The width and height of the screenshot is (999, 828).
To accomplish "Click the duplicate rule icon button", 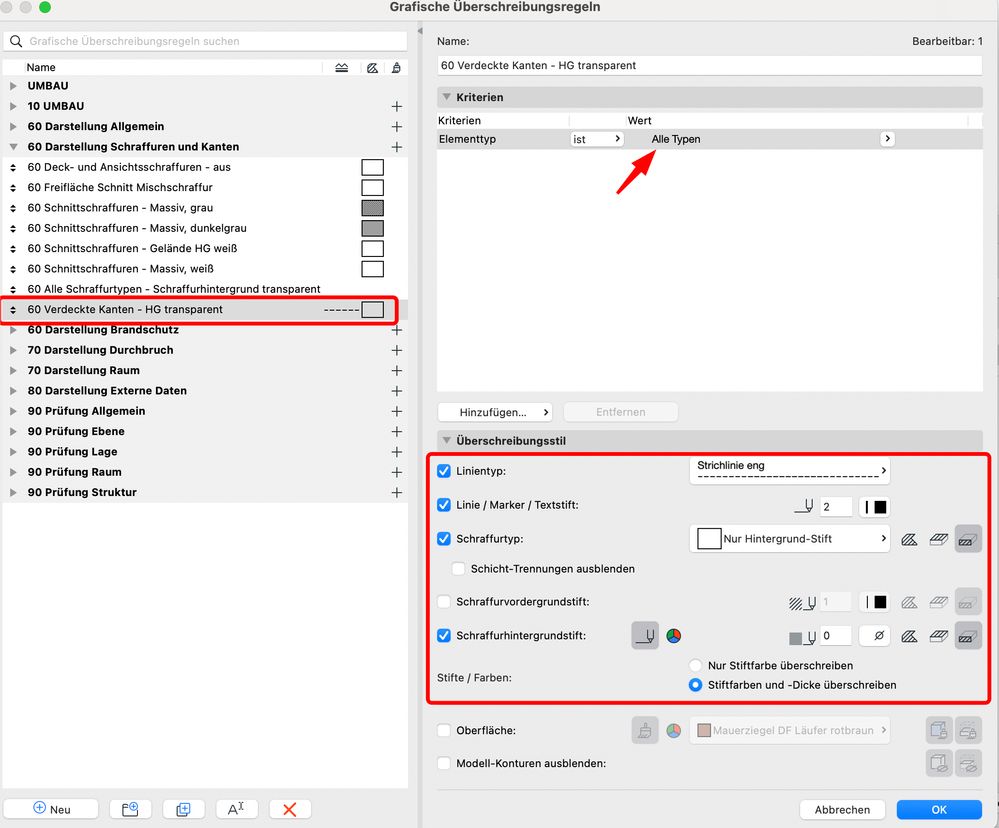I will (183, 809).
